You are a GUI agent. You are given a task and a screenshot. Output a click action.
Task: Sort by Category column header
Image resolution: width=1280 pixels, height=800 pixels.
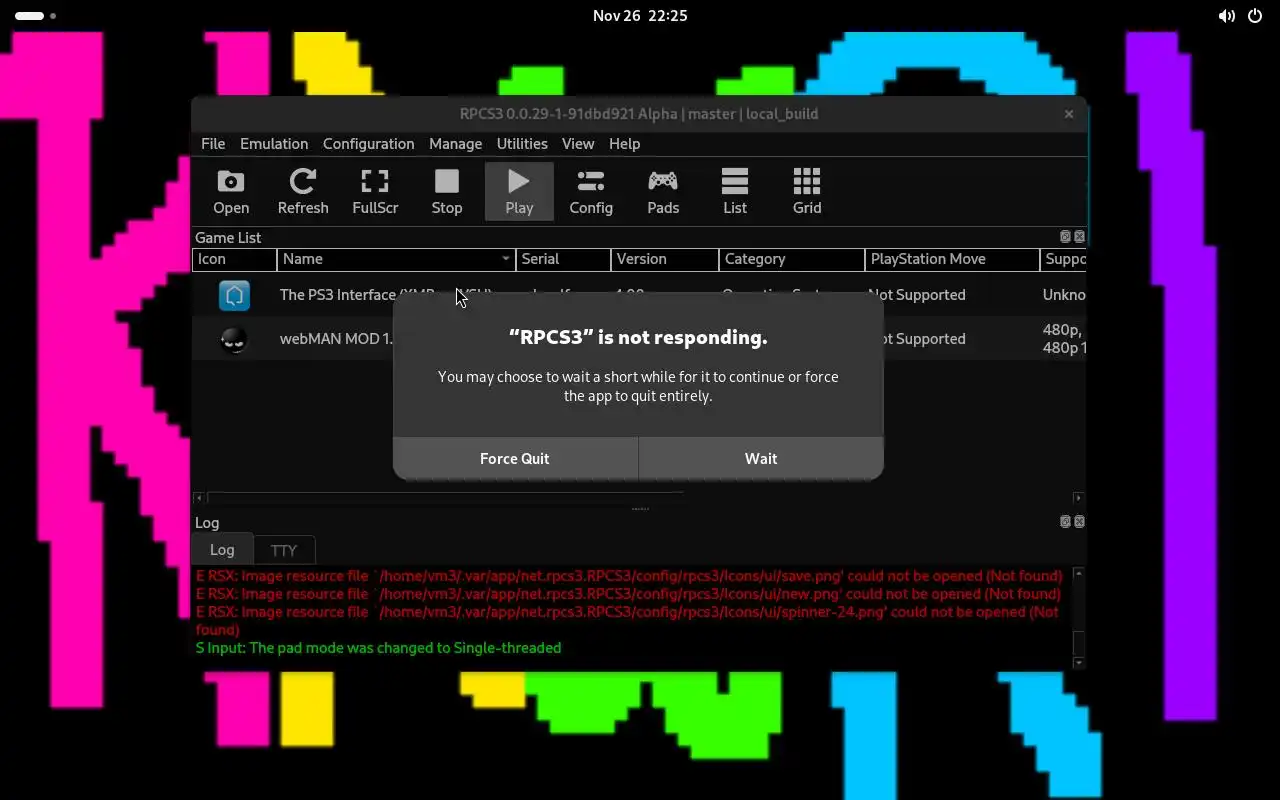coord(791,259)
